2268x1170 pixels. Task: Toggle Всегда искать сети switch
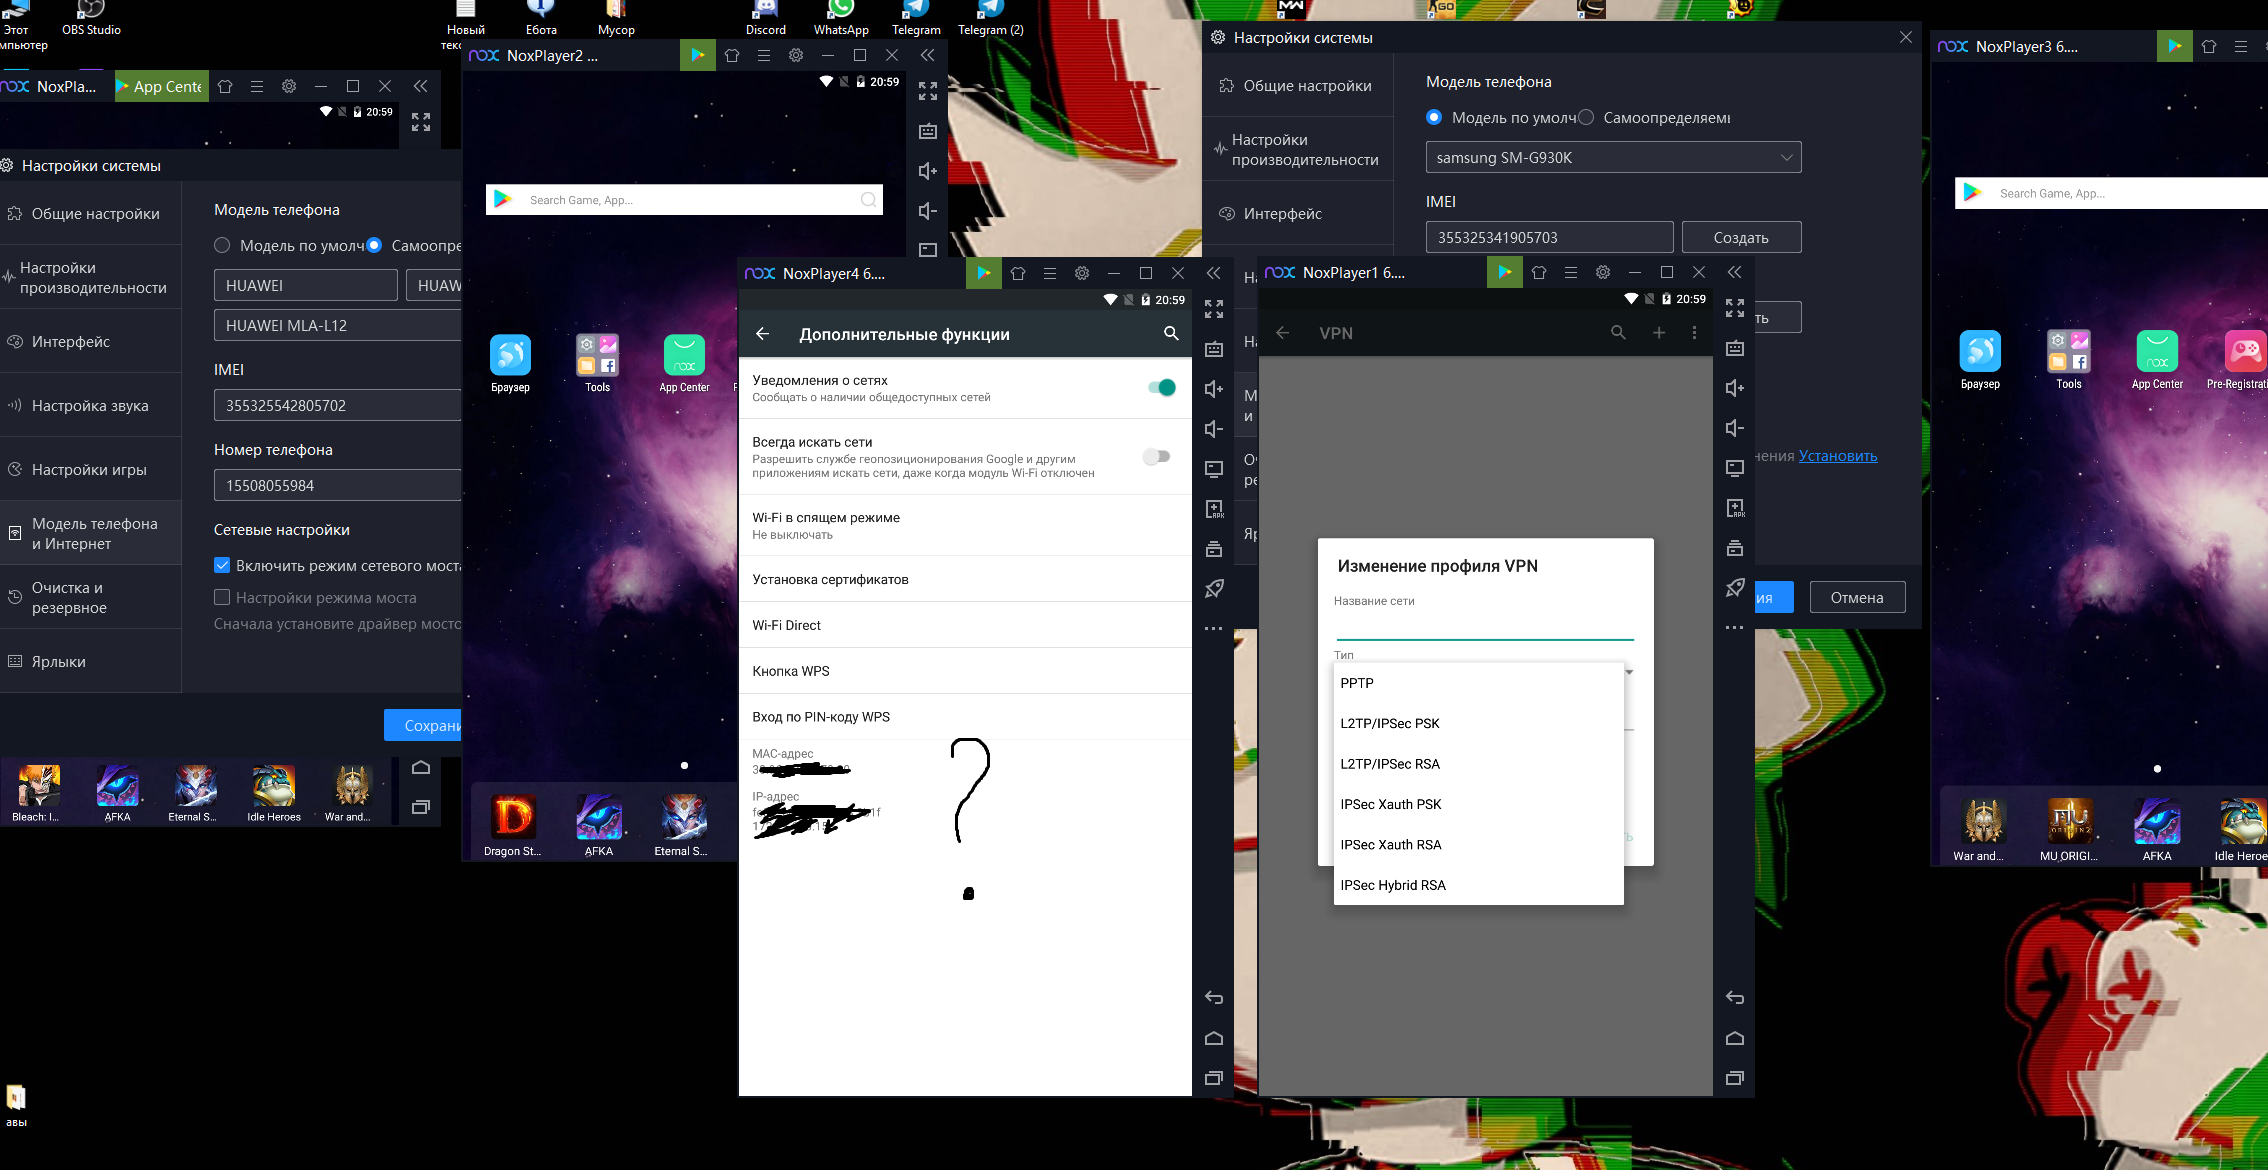pyautogui.click(x=1156, y=457)
